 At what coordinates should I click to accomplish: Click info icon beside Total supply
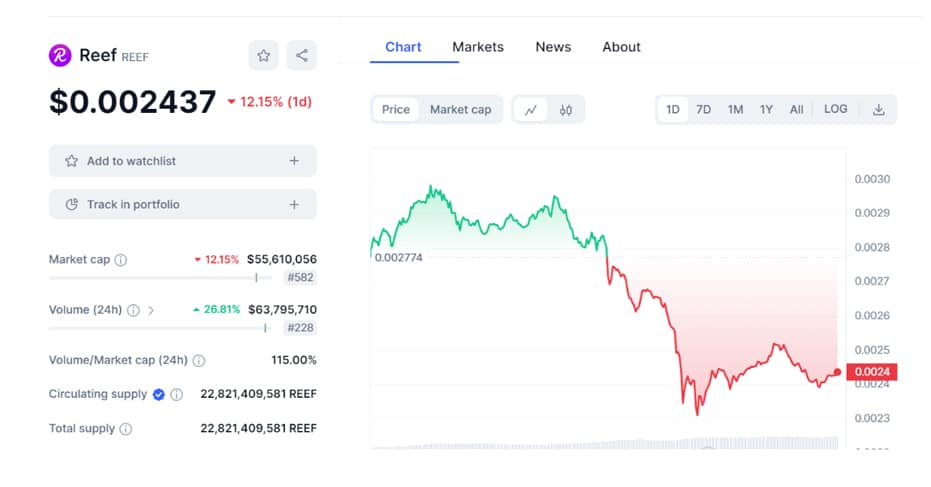126,429
